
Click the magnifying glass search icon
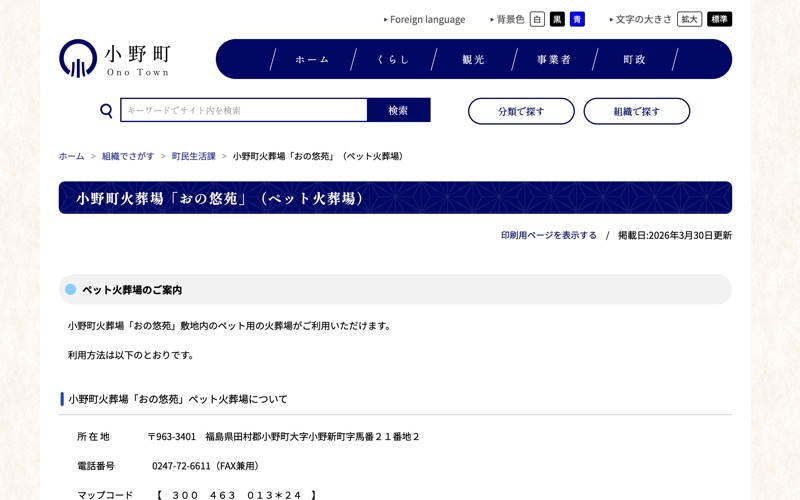tap(106, 110)
